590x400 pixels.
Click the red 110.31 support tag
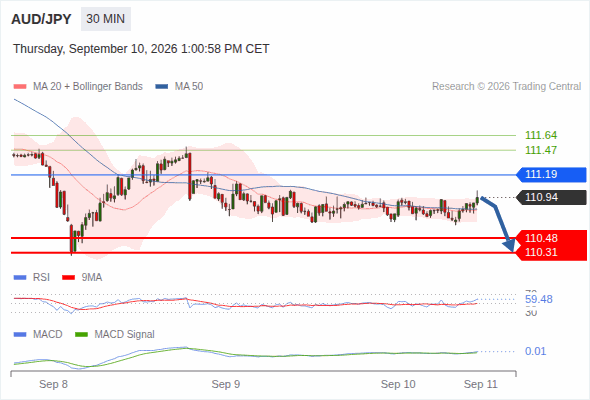pos(551,252)
